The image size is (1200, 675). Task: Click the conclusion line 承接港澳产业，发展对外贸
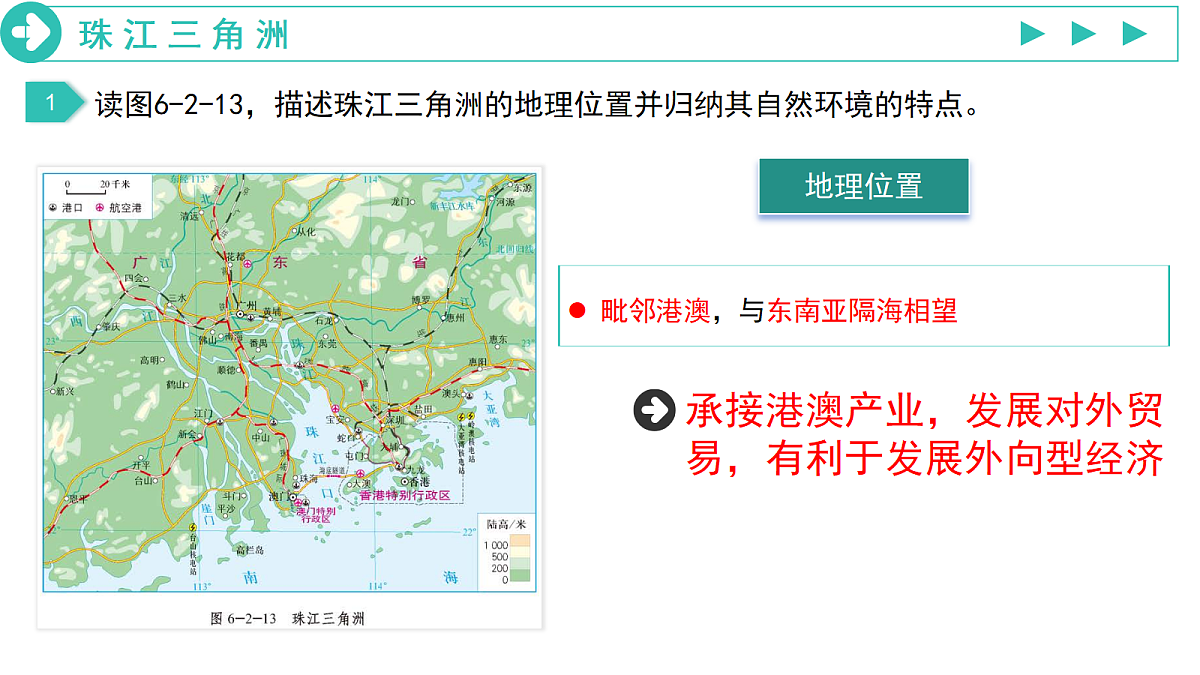(925, 410)
